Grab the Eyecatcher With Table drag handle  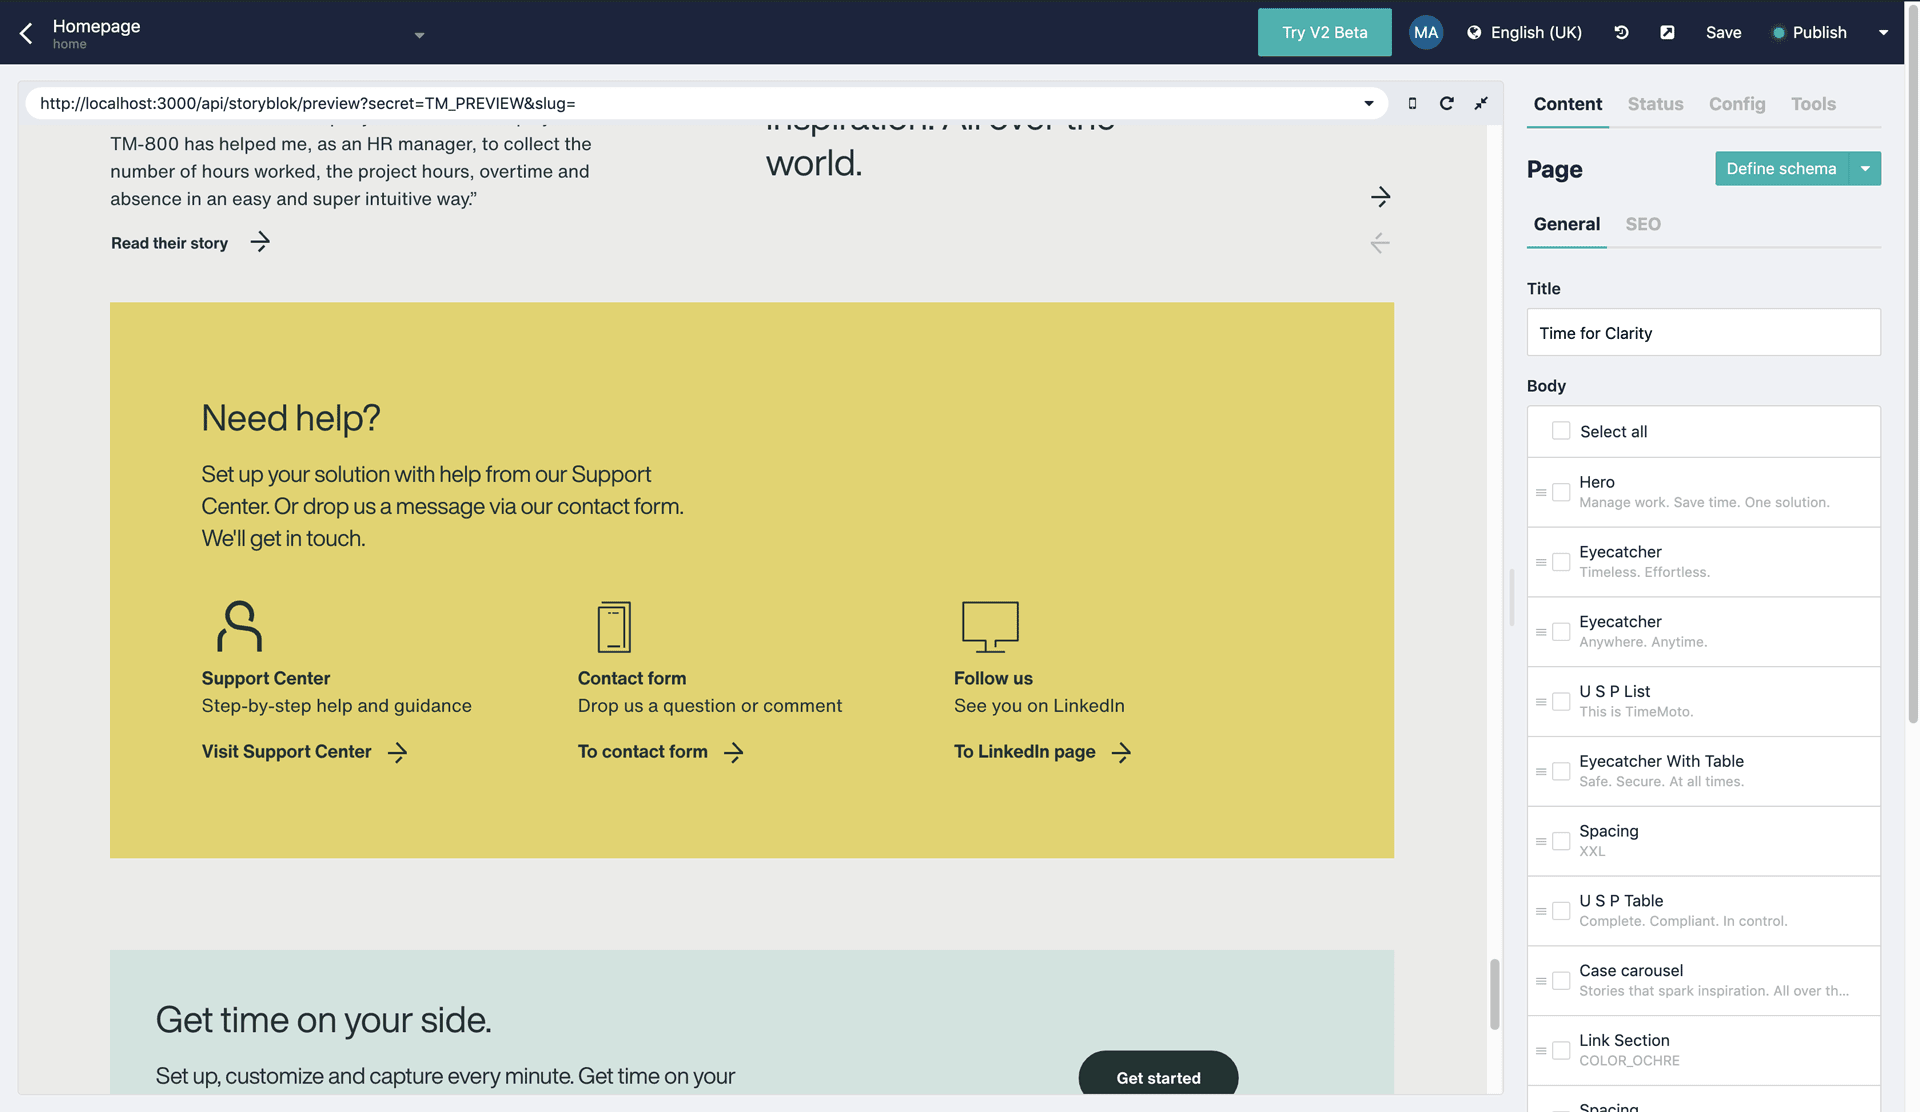click(1541, 771)
